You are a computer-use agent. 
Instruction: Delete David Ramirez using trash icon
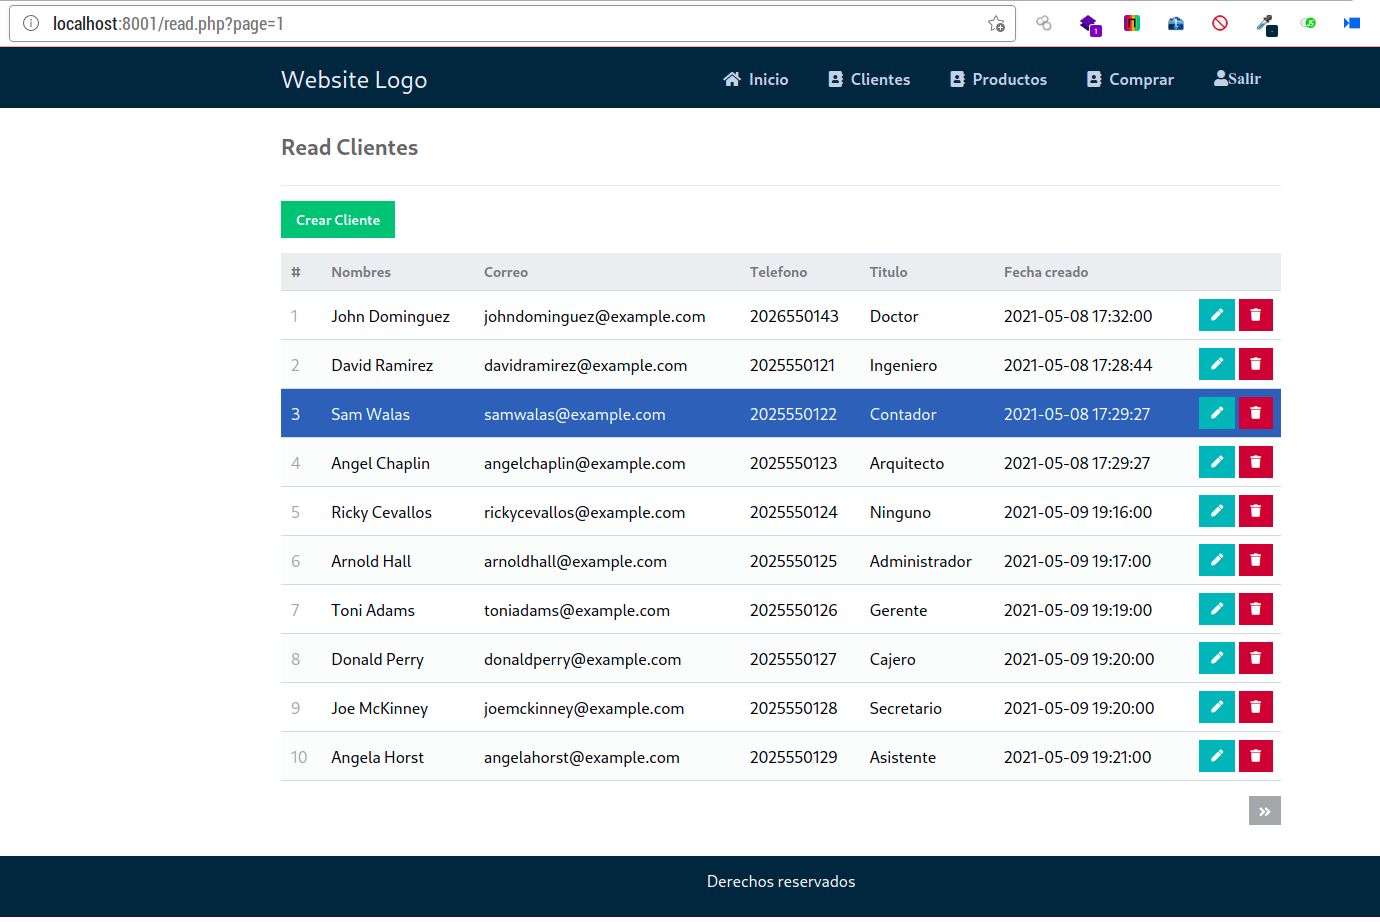(1256, 364)
